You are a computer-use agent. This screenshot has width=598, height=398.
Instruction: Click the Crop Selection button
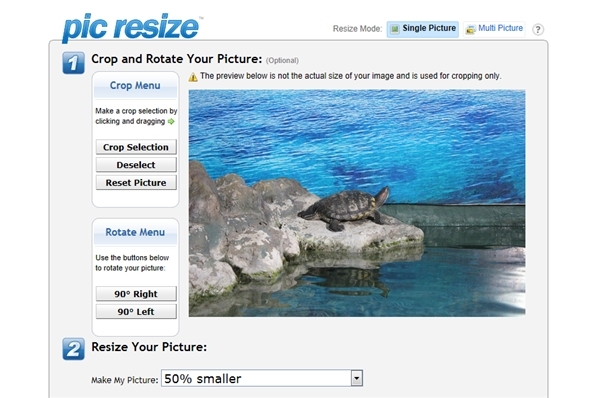(136, 147)
